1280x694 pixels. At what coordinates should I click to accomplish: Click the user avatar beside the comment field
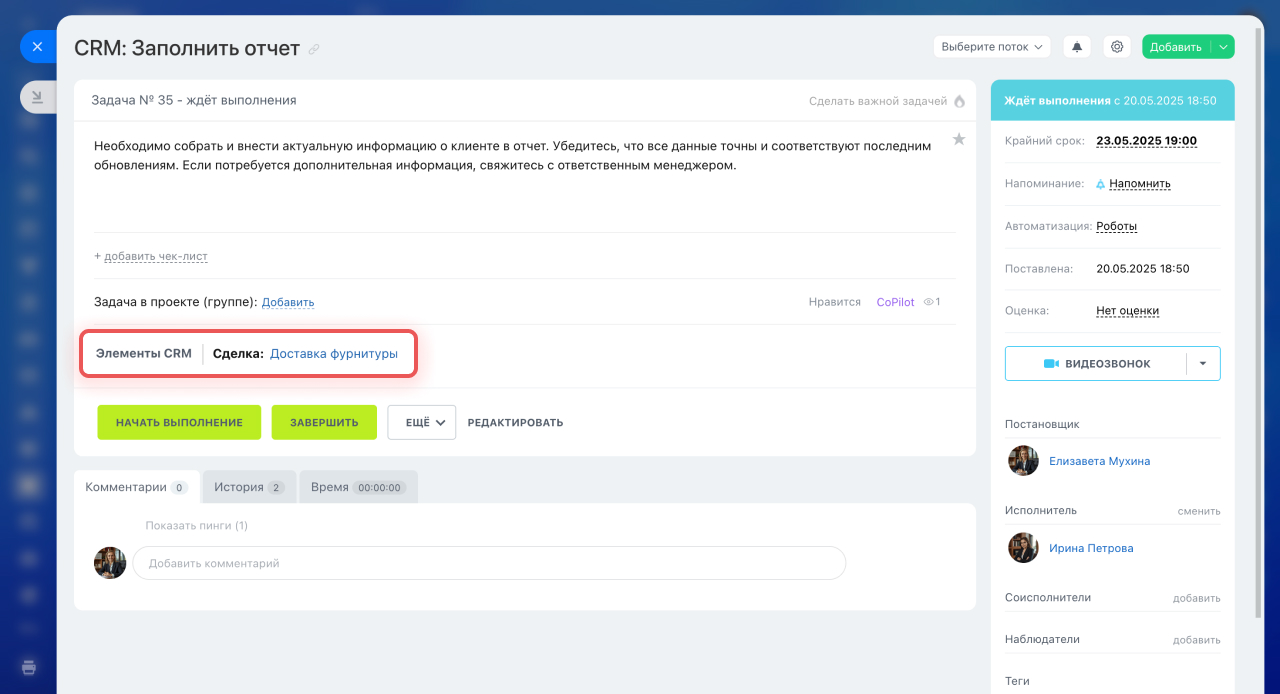pos(110,563)
